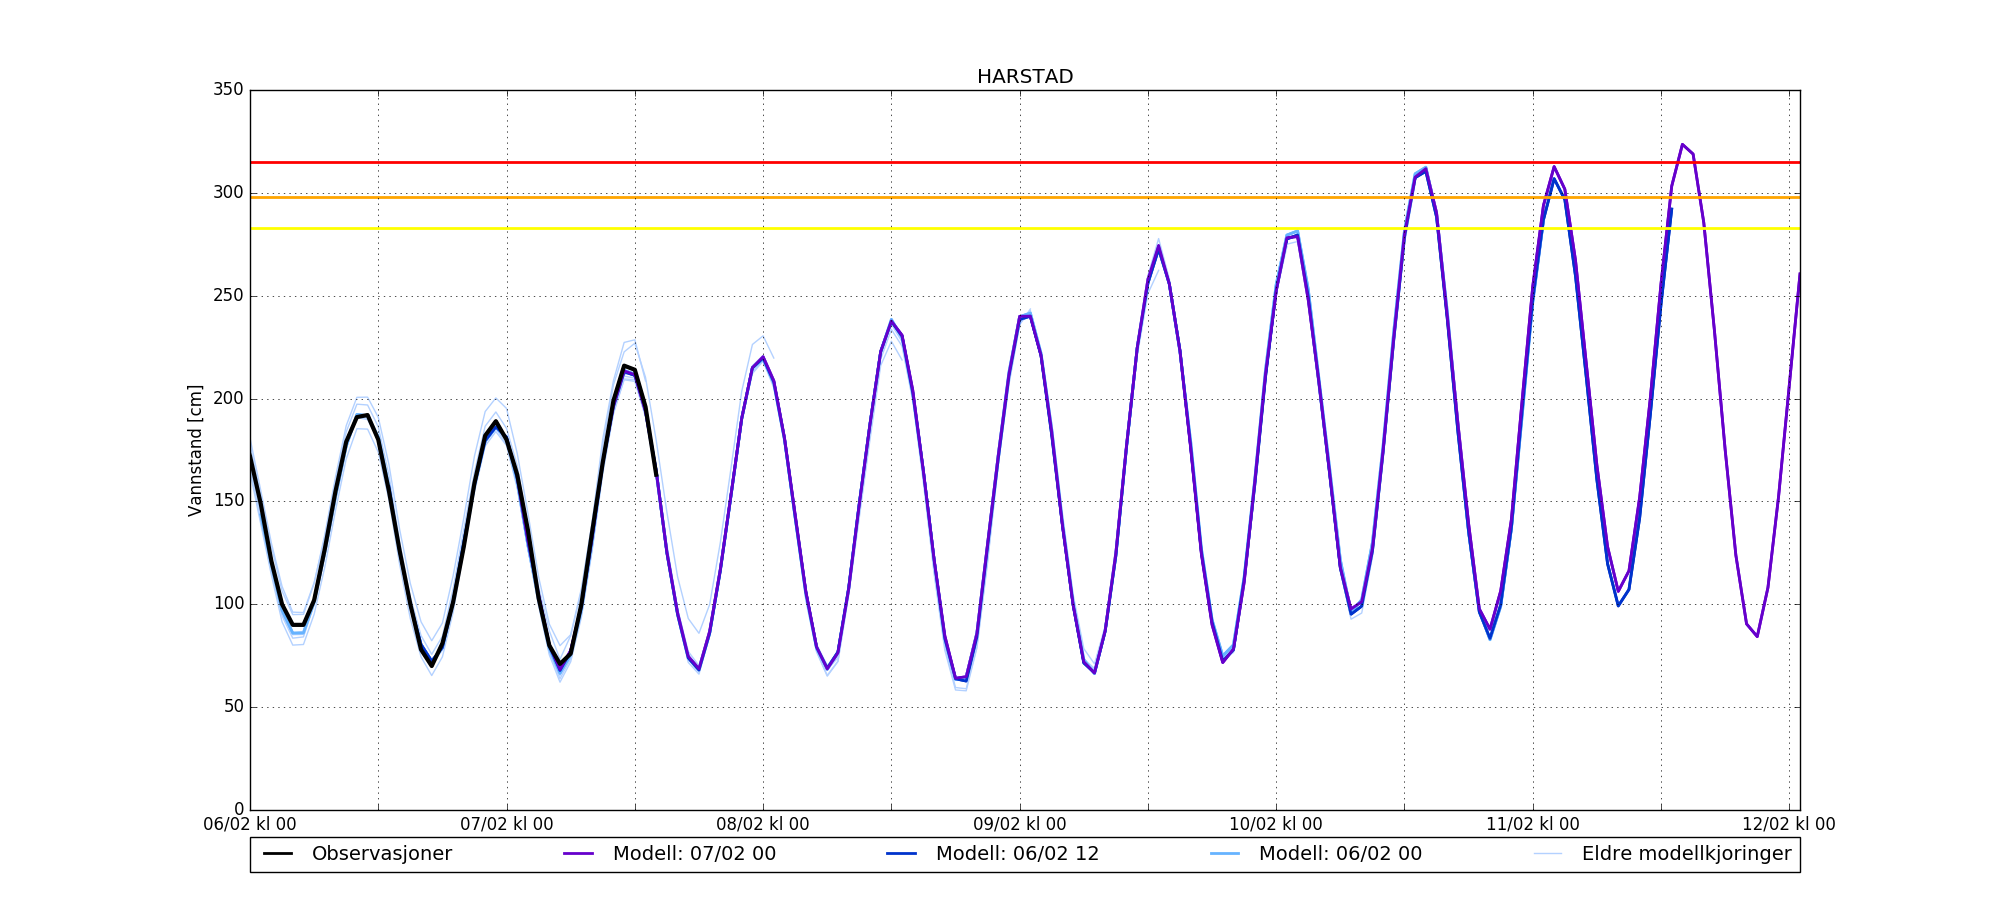2000x900 pixels.
Task: Click the 350 y-axis tick label
Action: (228, 90)
